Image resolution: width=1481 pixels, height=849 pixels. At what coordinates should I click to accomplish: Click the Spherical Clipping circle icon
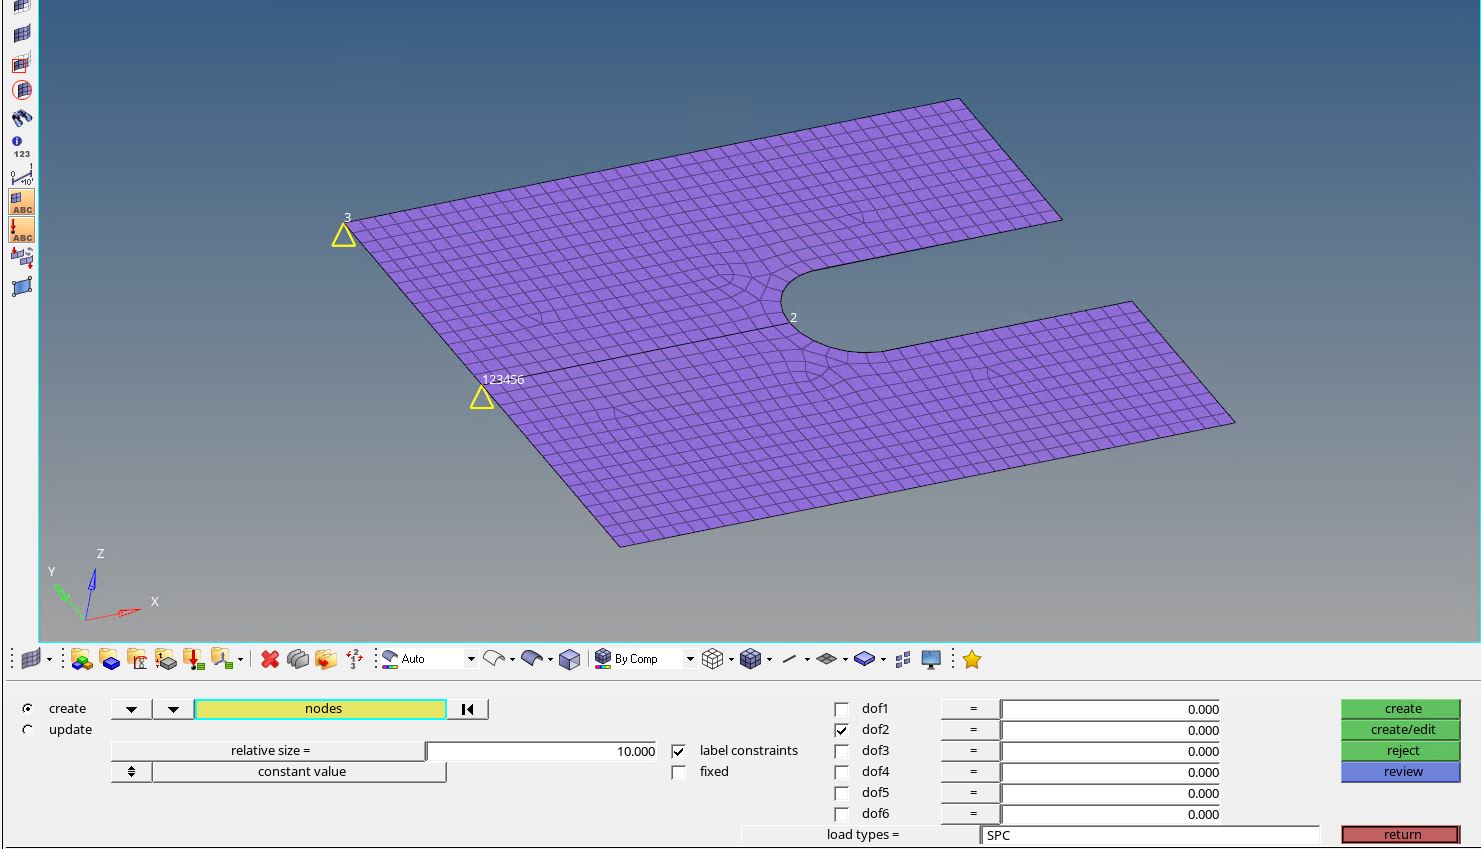click(x=21, y=90)
